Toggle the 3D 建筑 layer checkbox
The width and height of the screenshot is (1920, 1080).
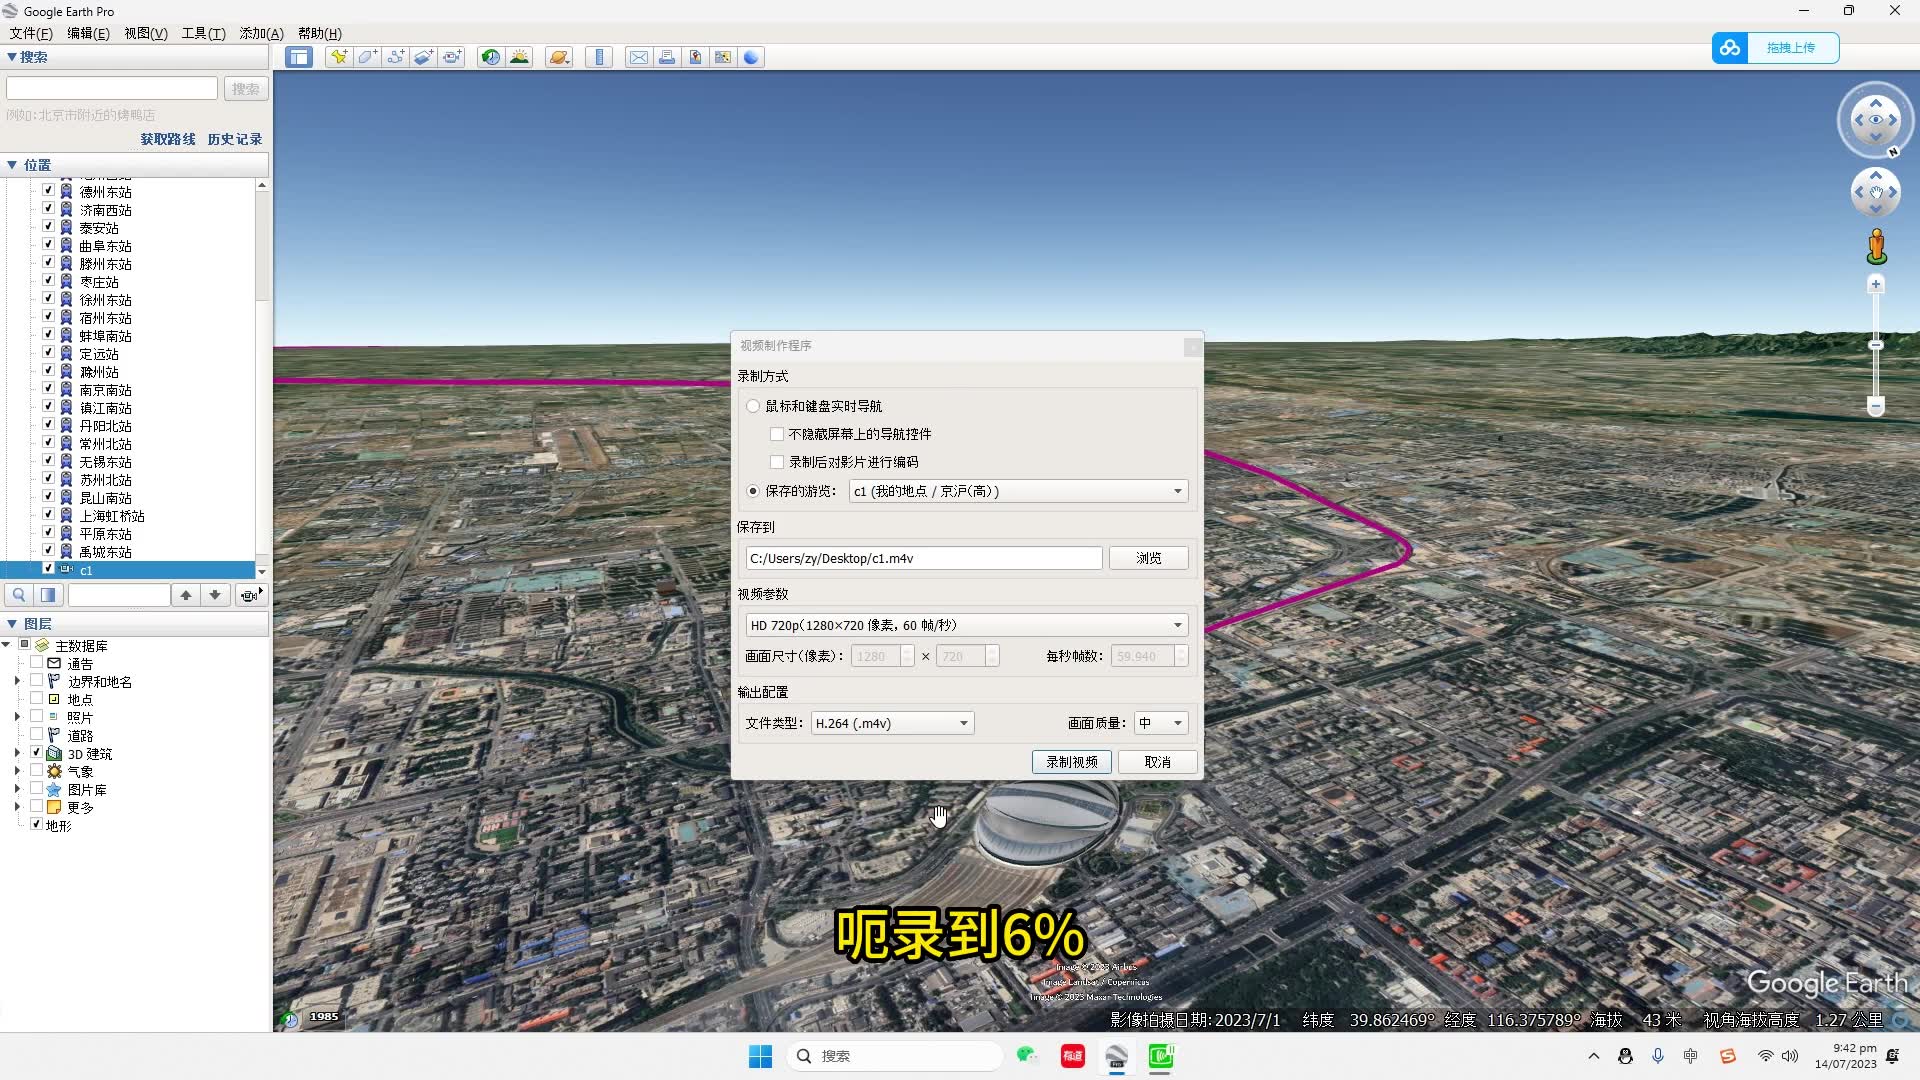point(37,753)
